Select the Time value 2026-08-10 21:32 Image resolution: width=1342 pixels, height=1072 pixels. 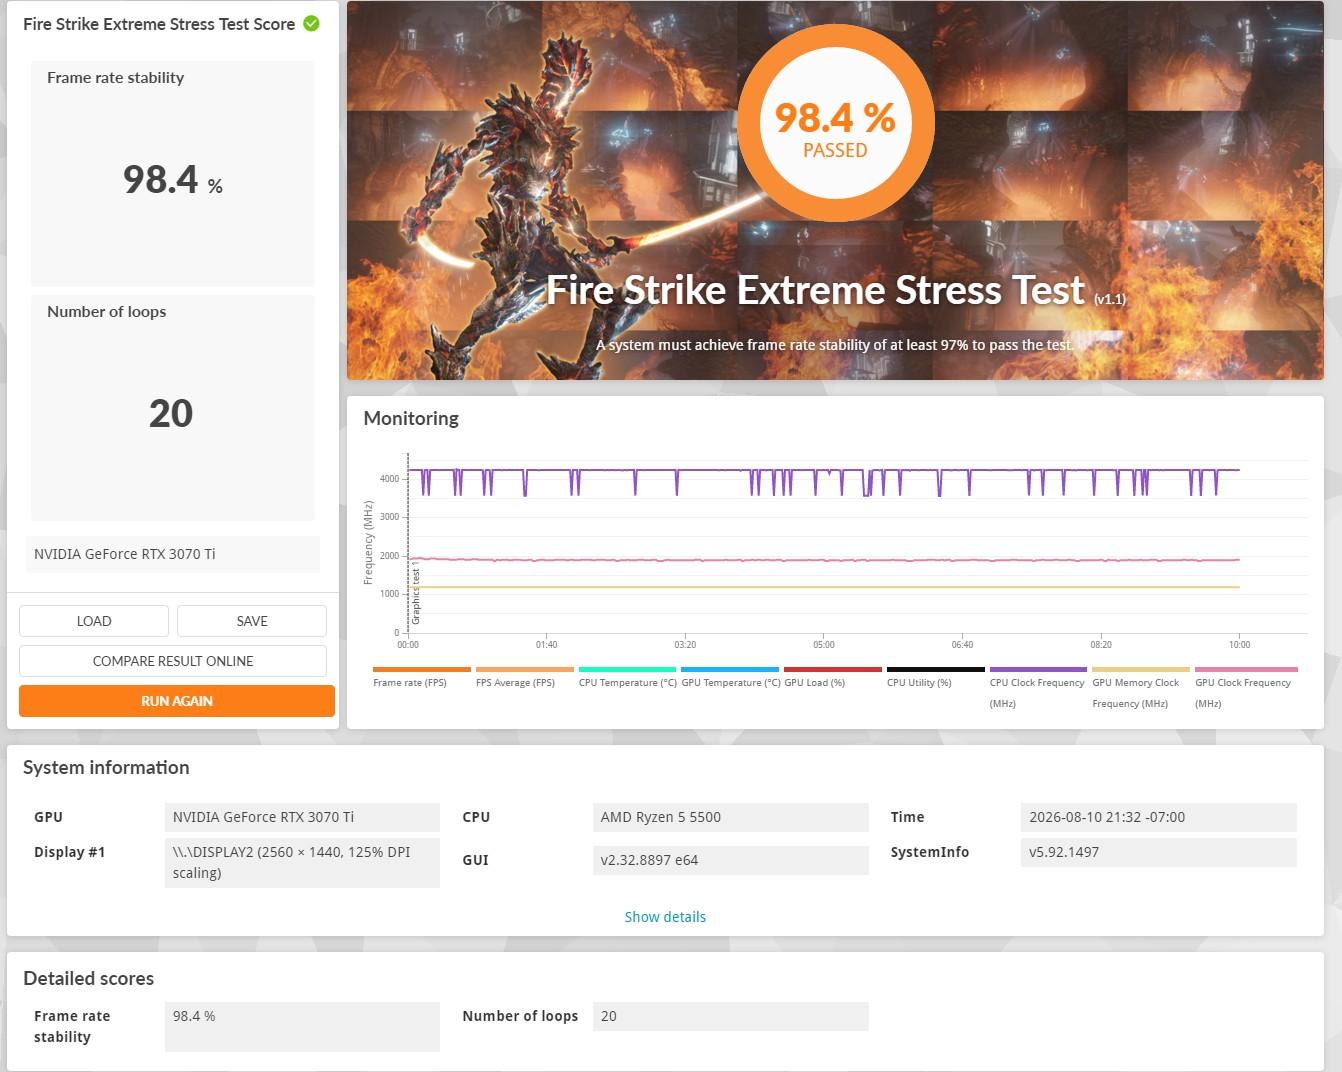1158,817
